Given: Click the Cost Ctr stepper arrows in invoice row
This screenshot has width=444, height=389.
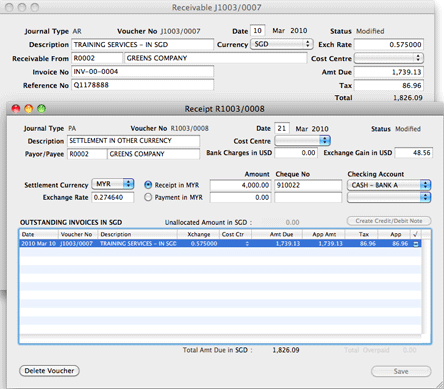Looking at the screenshot, I should (x=247, y=244).
